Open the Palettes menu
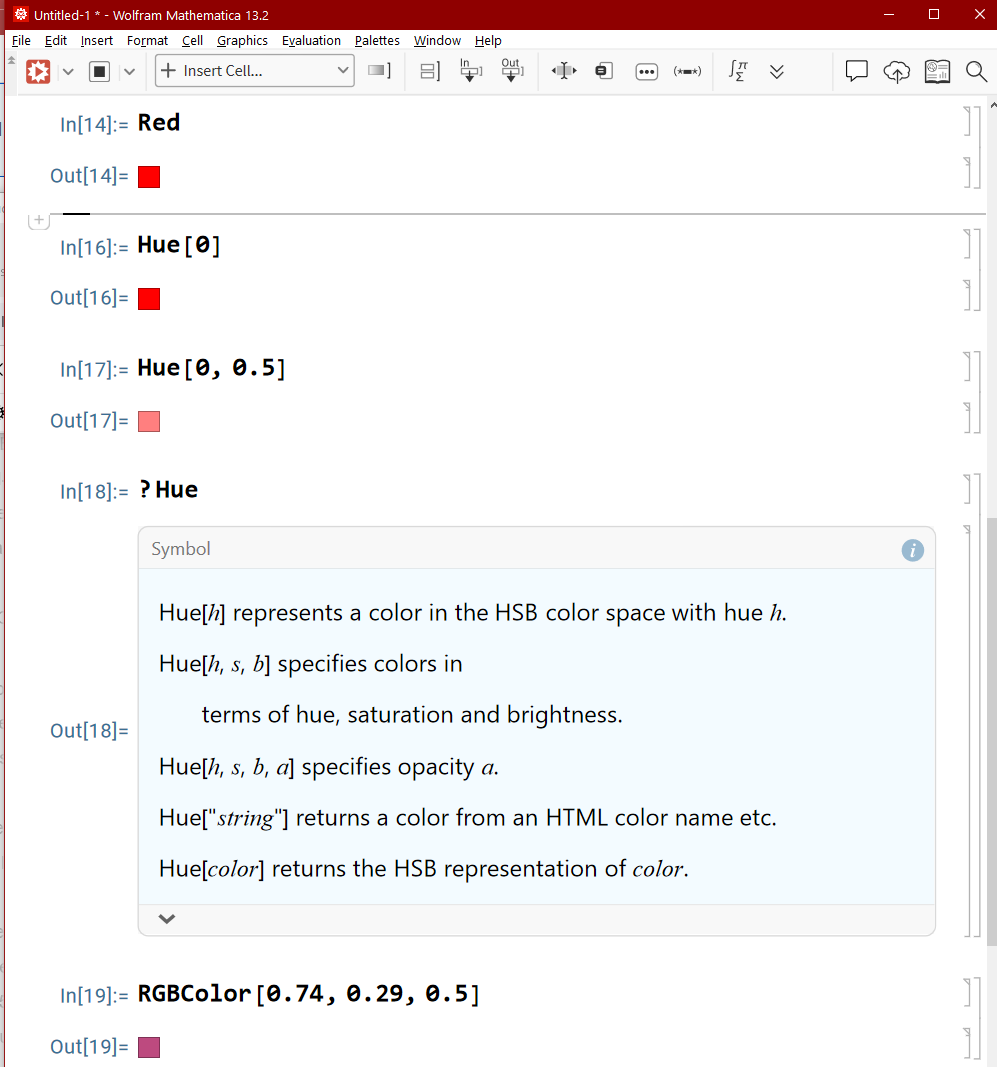The image size is (997, 1067). click(377, 40)
